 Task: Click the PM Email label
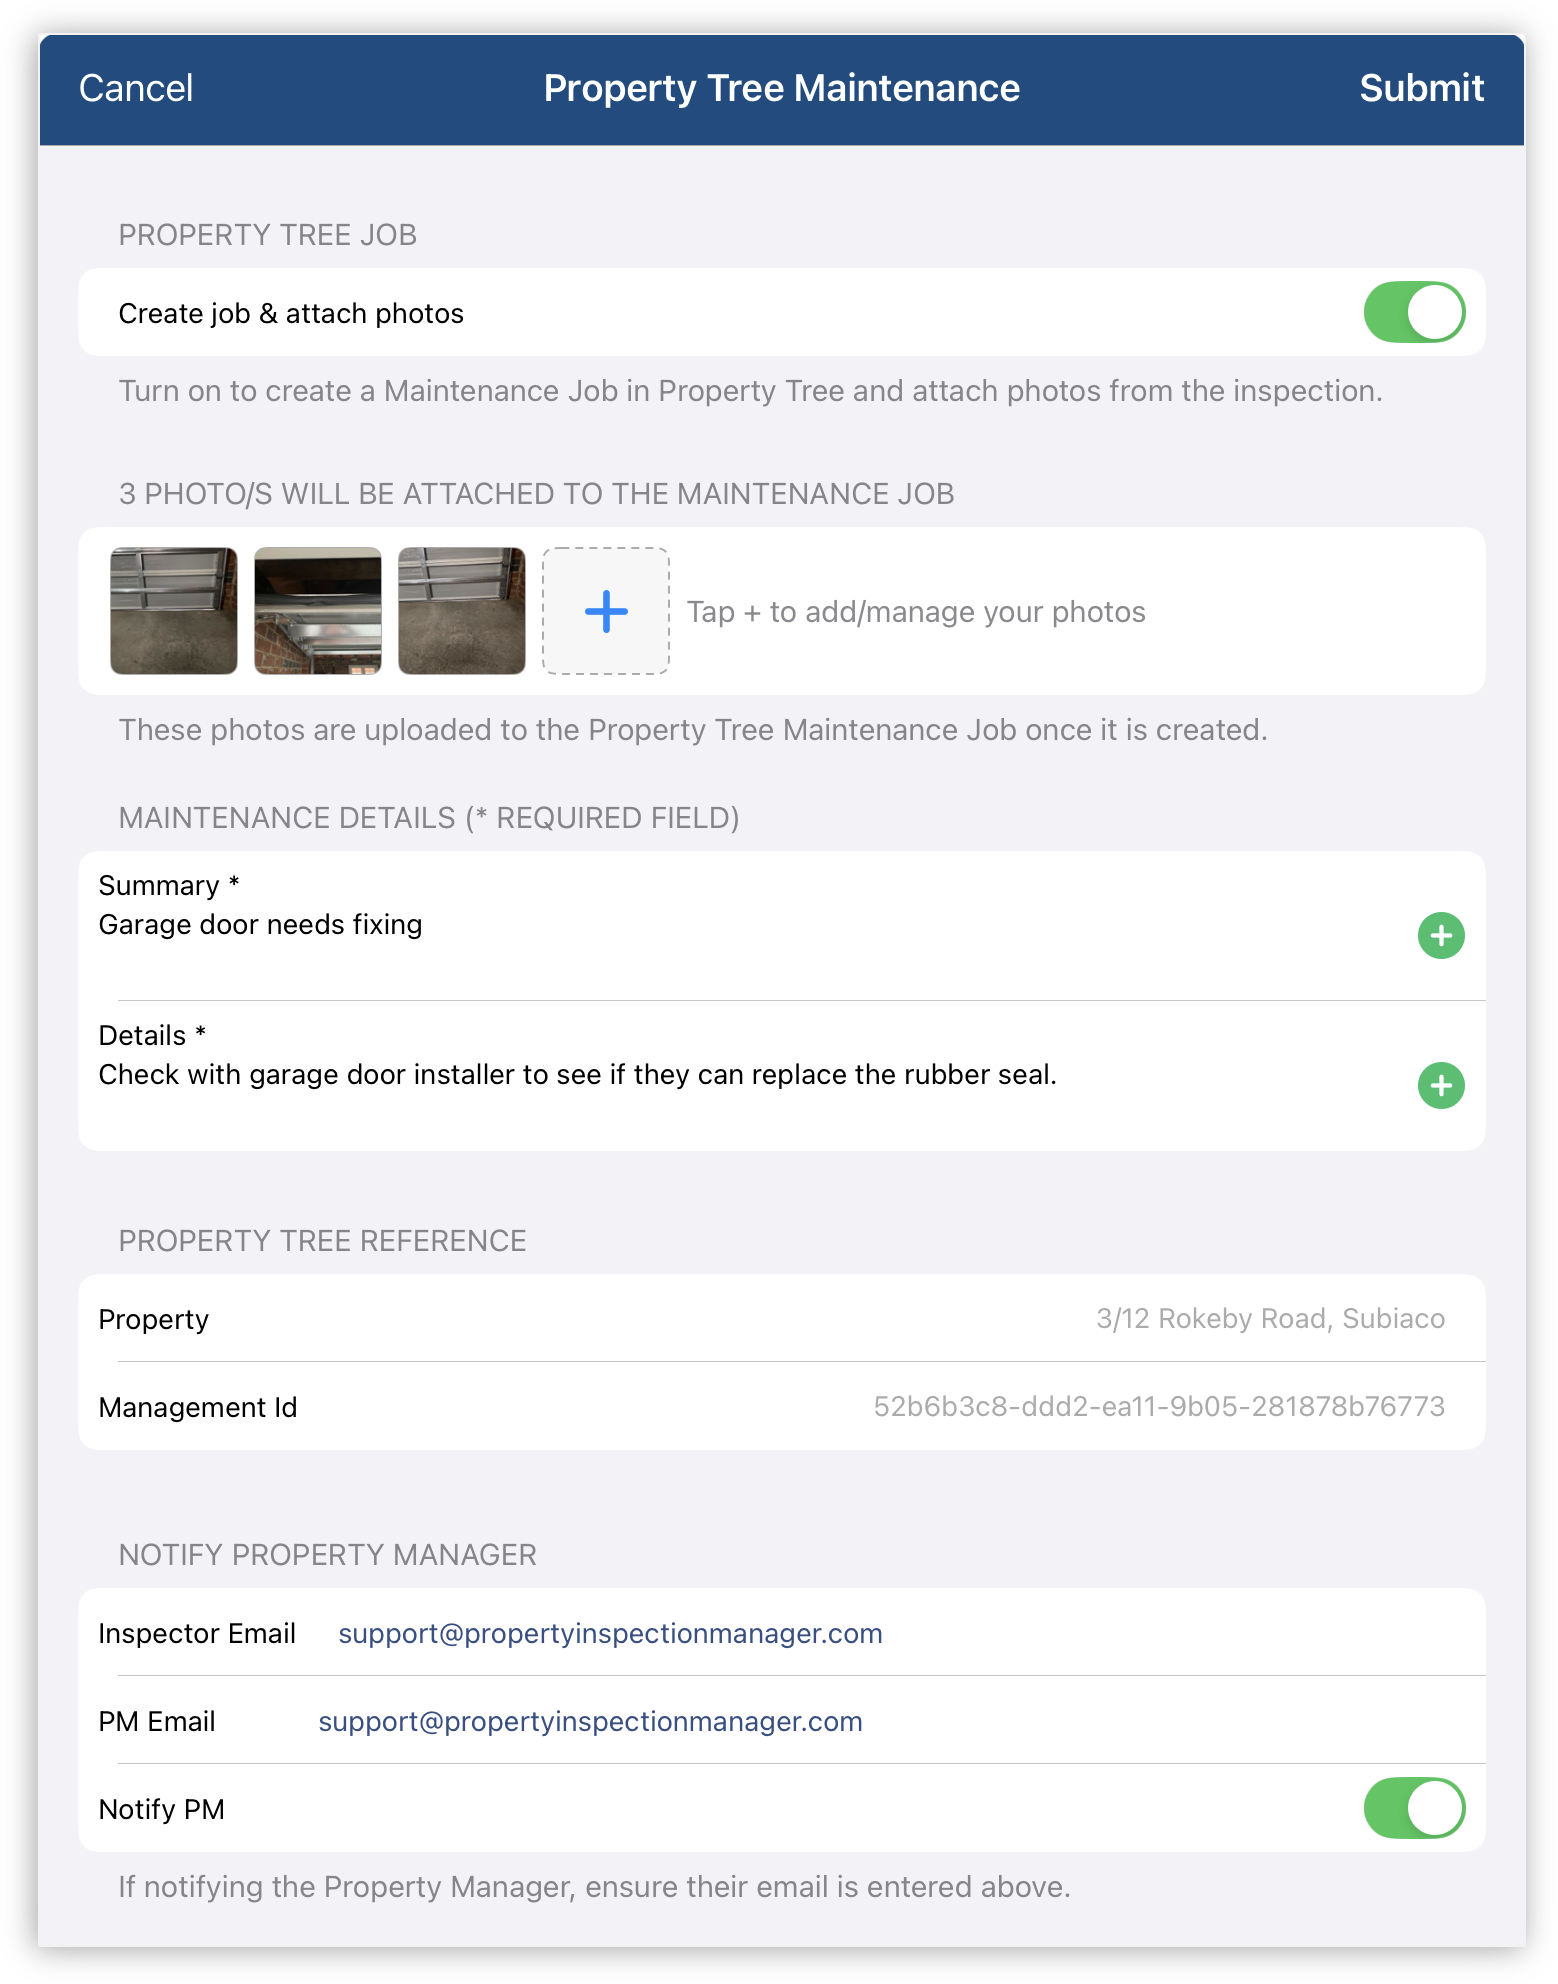click(x=157, y=1722)
